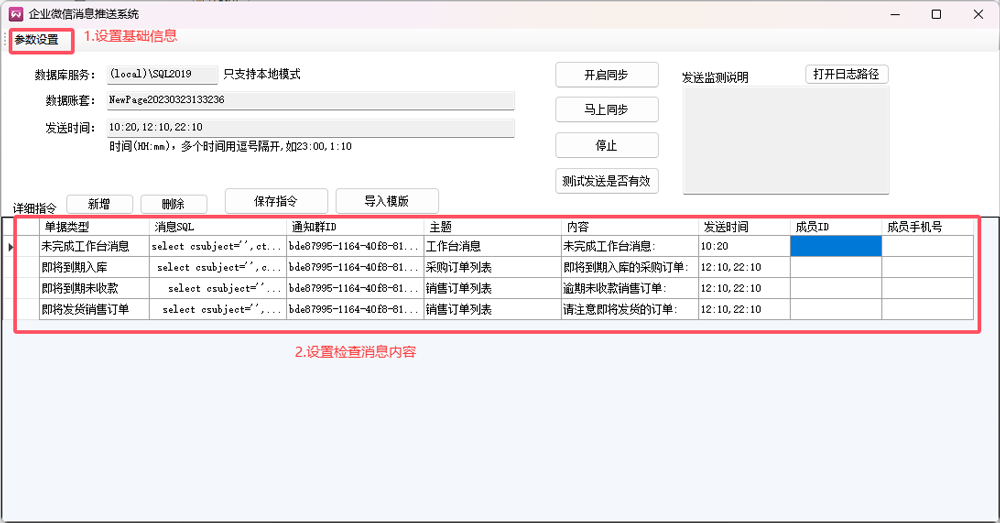Click the 逾期未收款销售订单: content cell
Image resolution: width=1000 pixels, height=523 pixels.
tap(629, 288)
